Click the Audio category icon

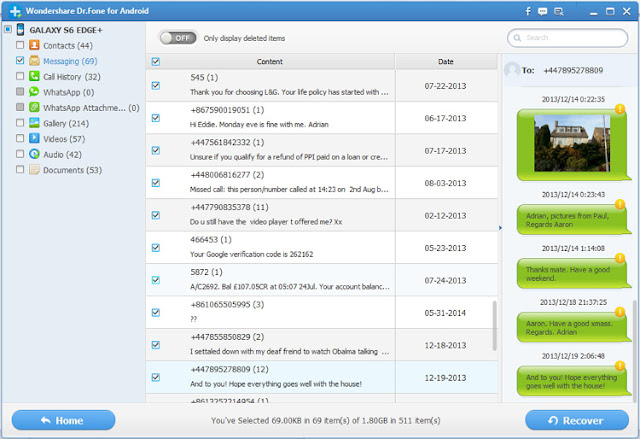click(34, 154)
